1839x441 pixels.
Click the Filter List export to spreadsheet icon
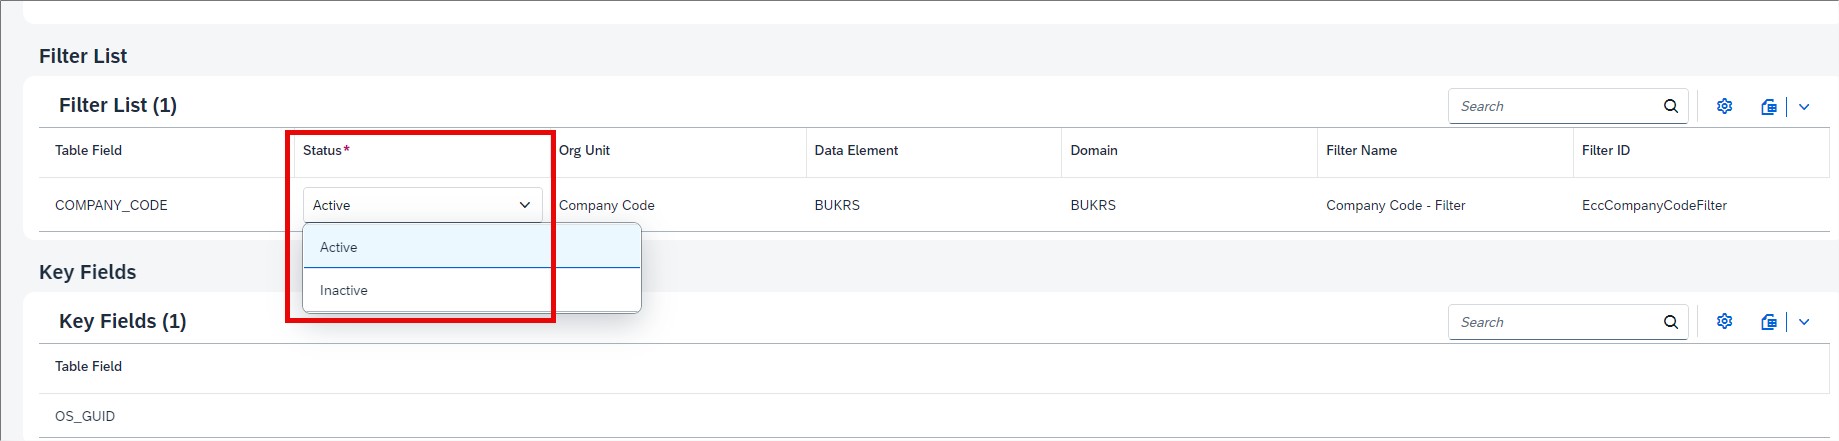click(1768, 106)
